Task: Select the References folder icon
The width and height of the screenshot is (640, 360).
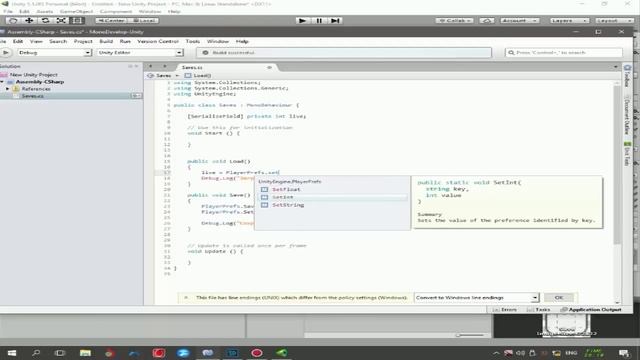Action: (16, 89)
